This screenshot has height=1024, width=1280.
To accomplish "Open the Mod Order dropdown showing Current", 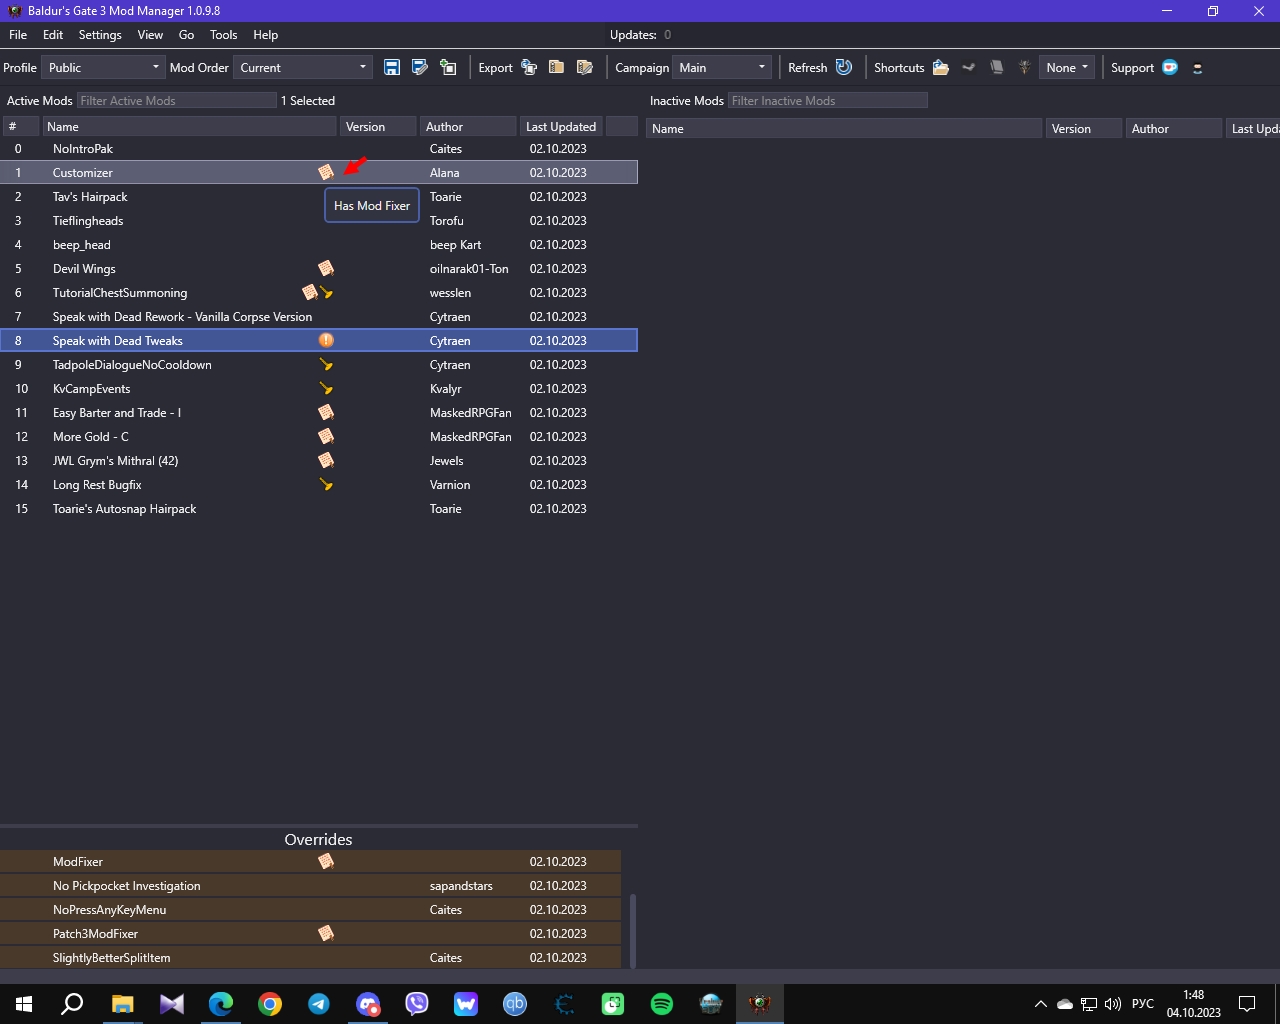I will tap(303, 67).
